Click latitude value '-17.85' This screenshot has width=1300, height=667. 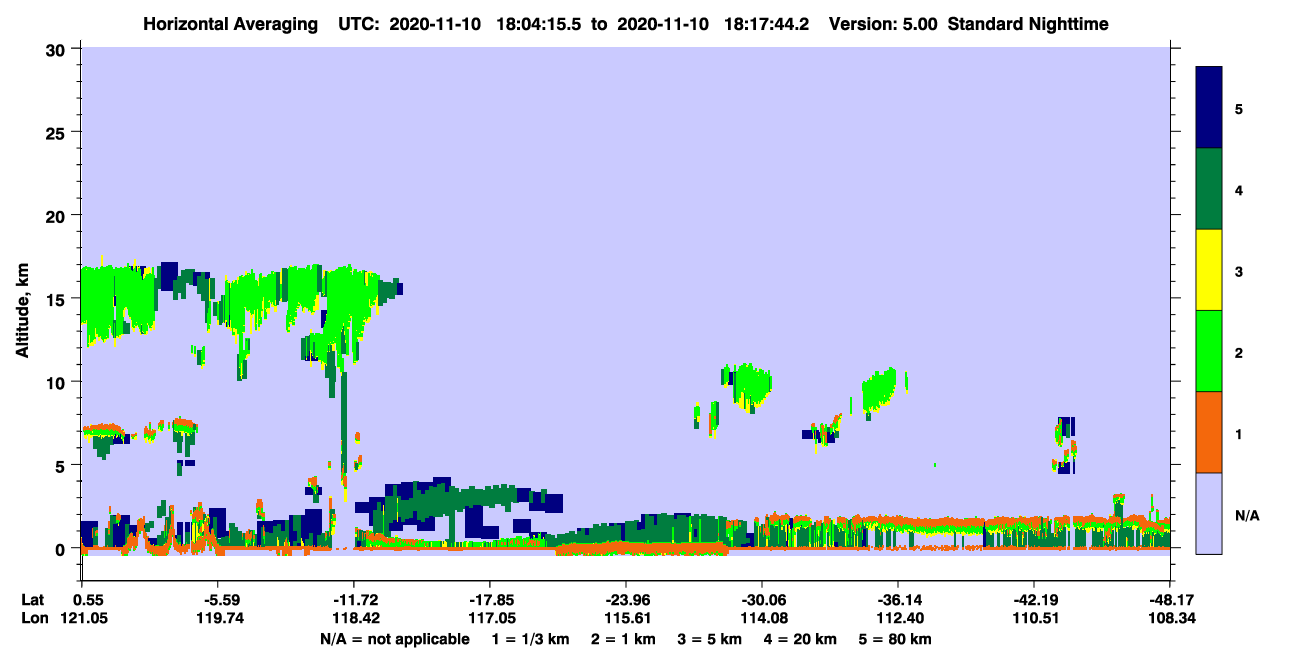489,600
